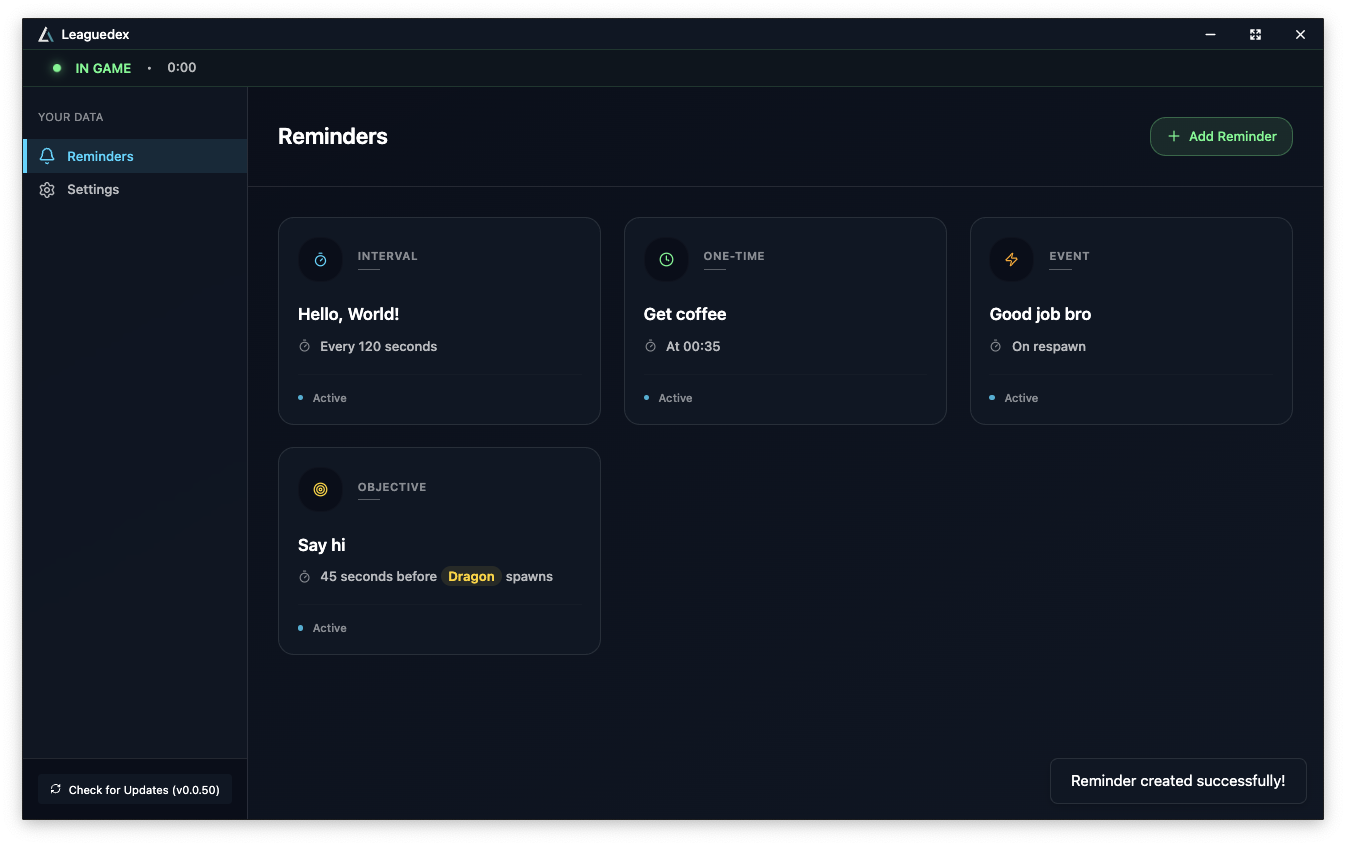Viewport: 1346px width, 846px height.
Task: Click the IN GAME status label
Action: [x=103, y=68]
